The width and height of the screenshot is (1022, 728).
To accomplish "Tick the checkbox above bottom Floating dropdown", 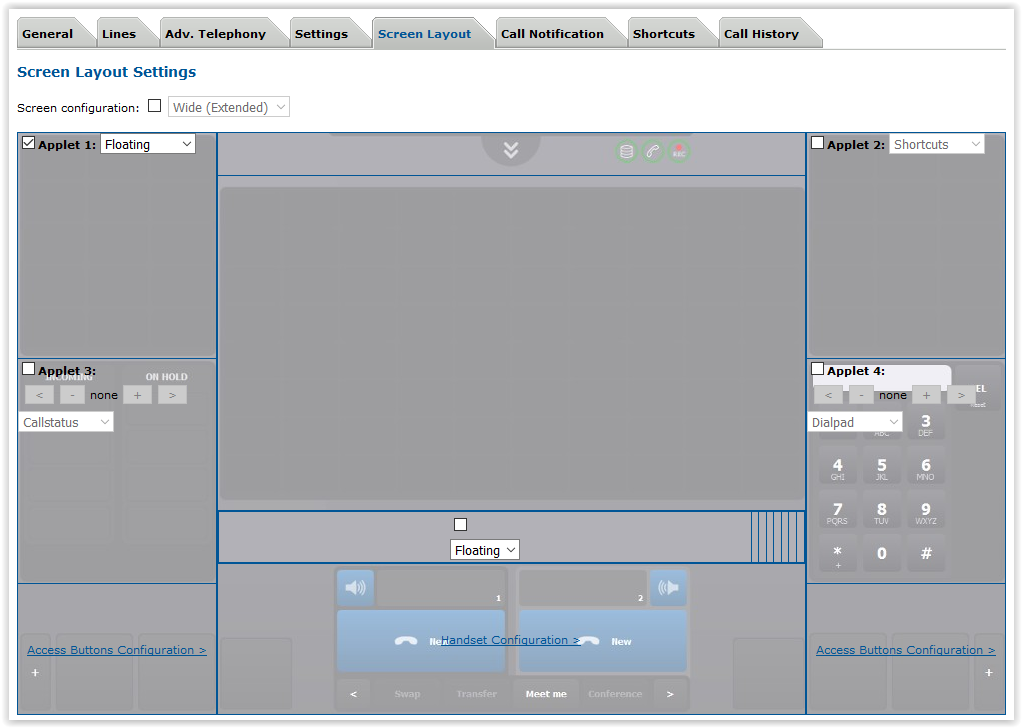I will pyautogui.click(x=460, y=525).
